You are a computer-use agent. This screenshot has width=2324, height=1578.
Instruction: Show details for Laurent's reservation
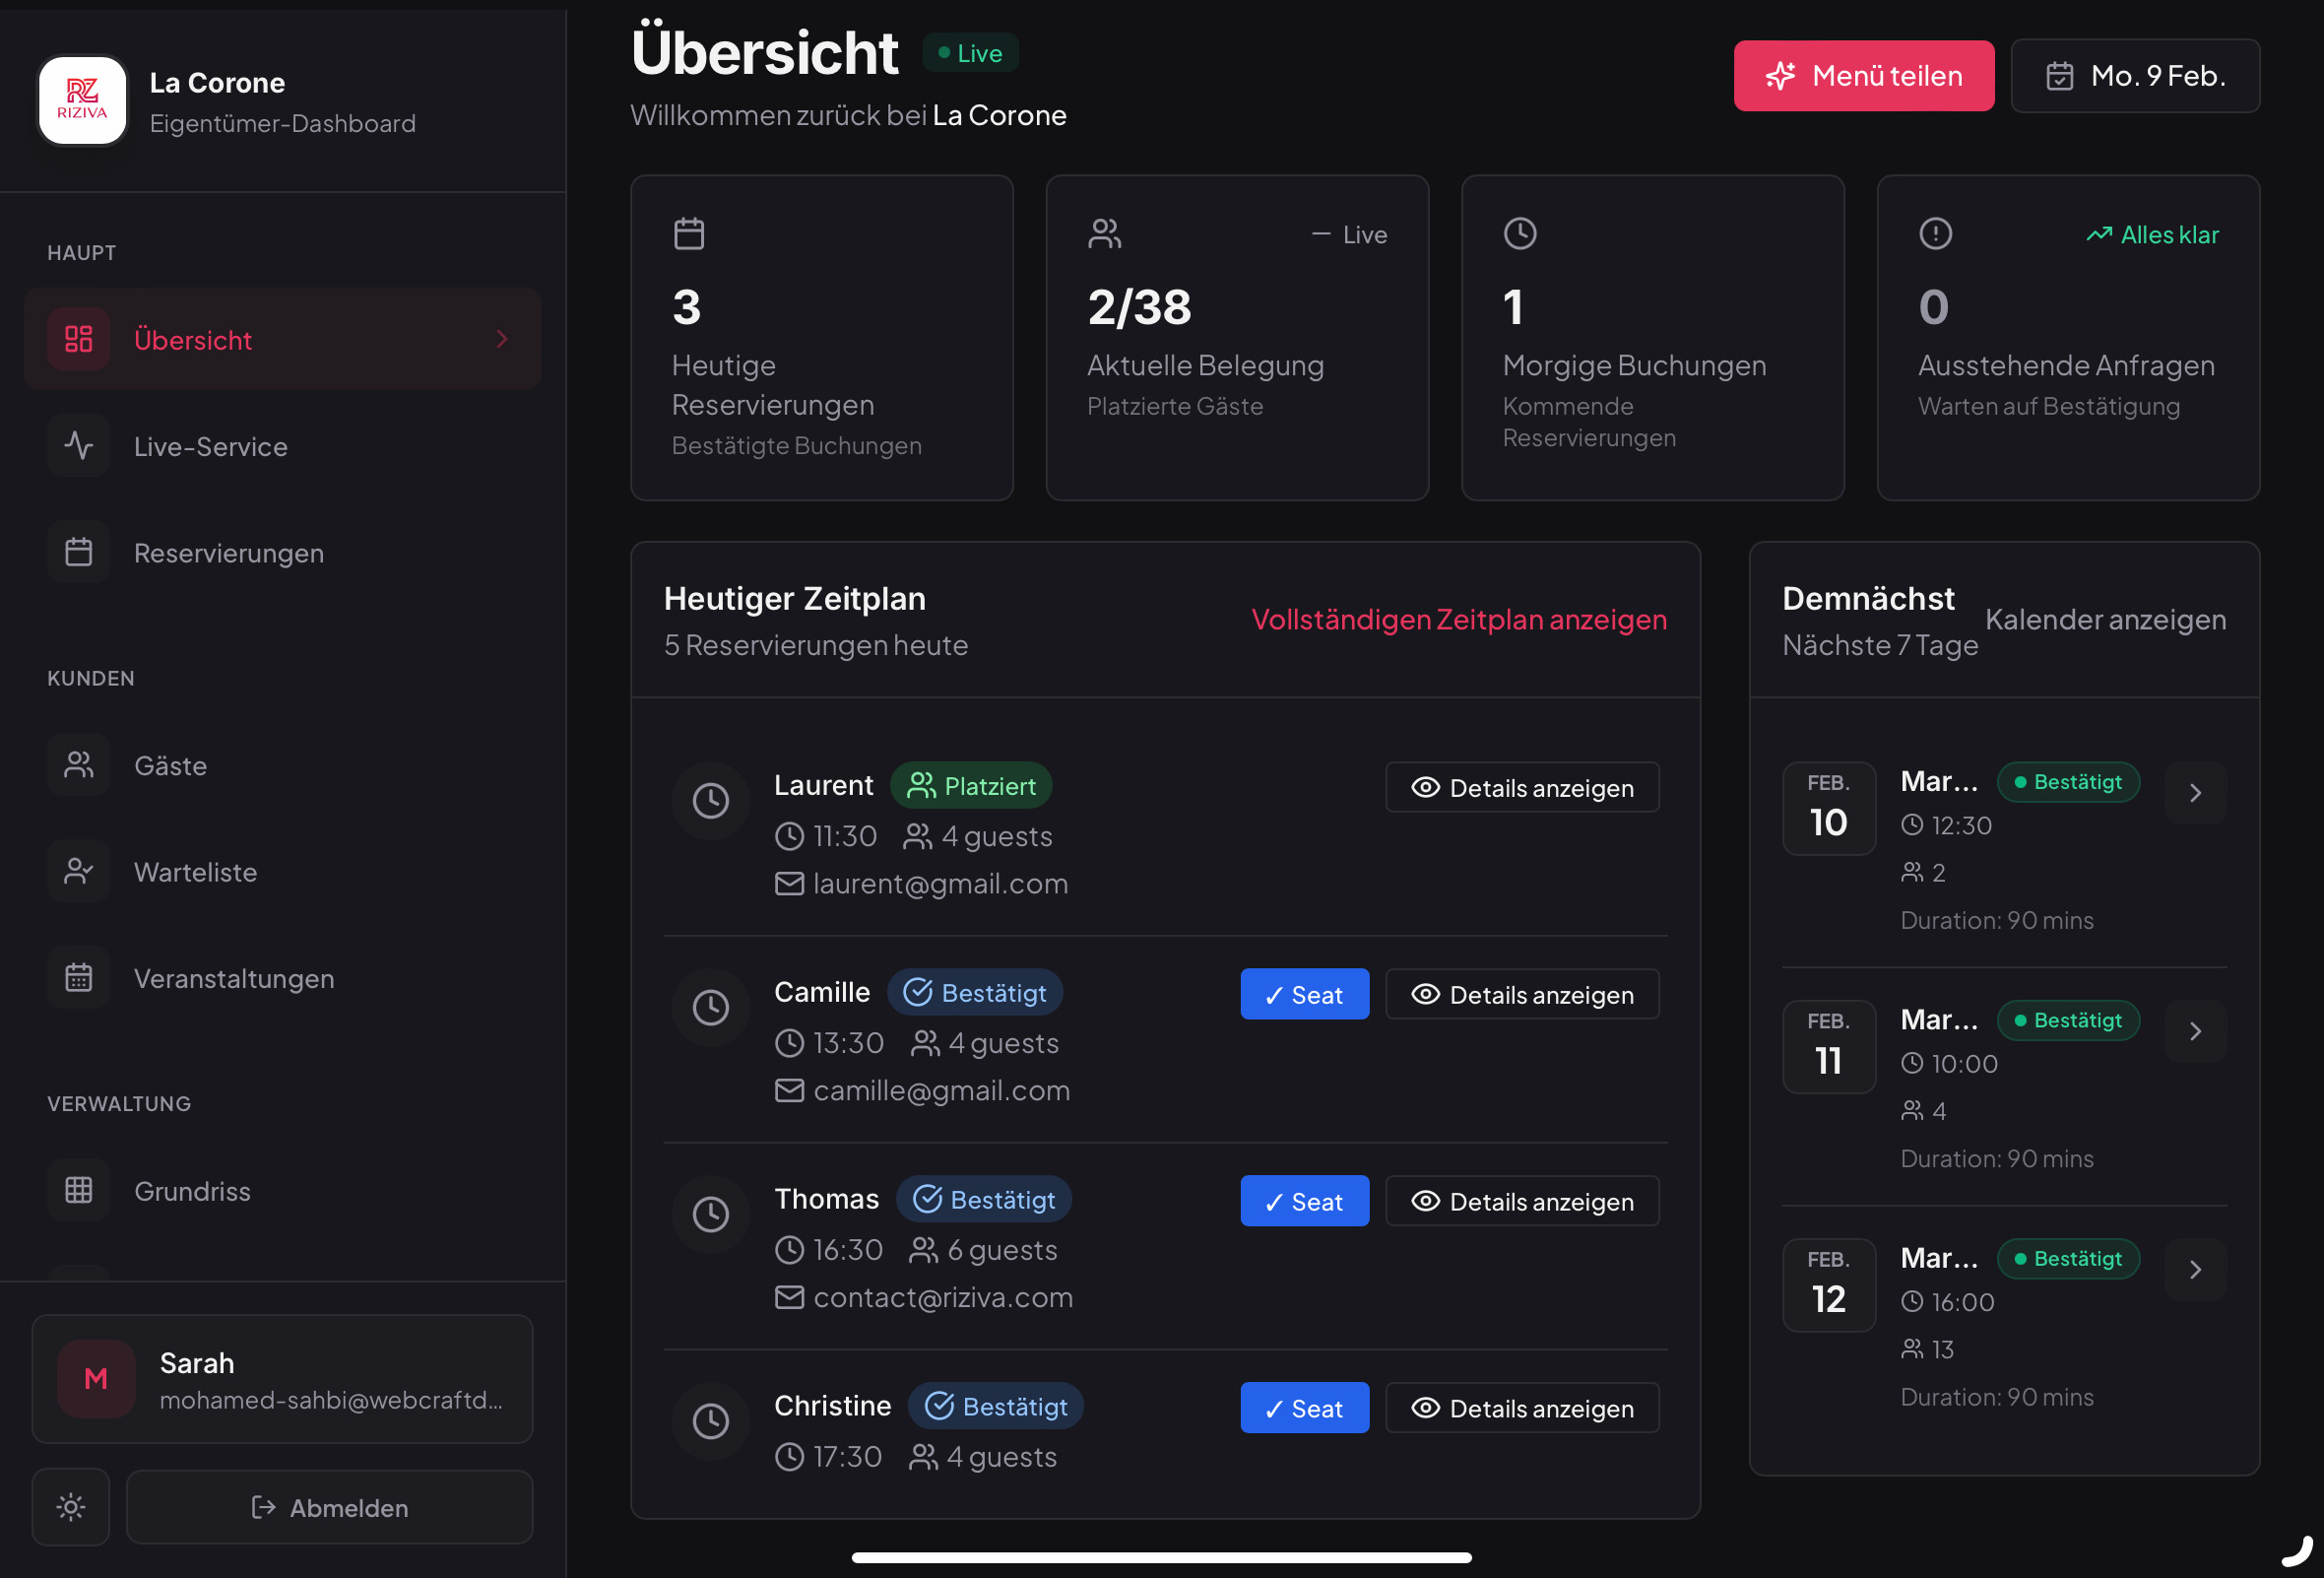pyautogui.click(x=1522, y=788)
